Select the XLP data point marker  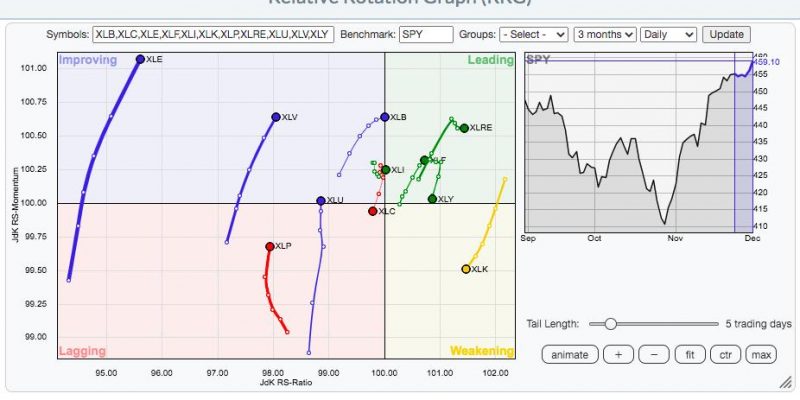click(270, 246)
